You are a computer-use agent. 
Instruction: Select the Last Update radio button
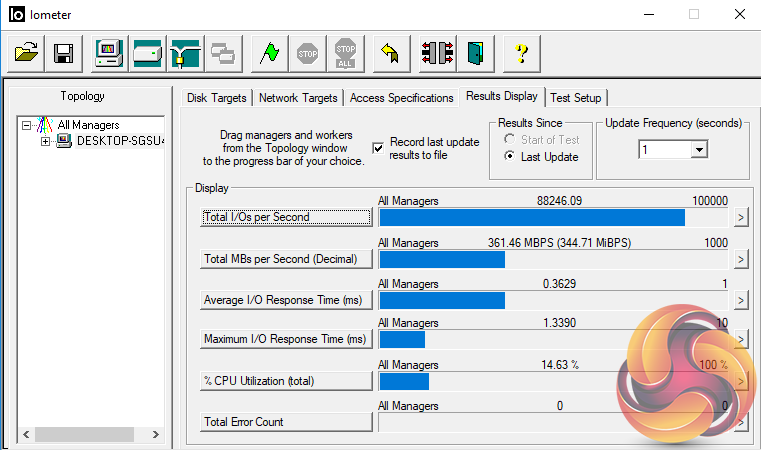click(x=510, y=157)
